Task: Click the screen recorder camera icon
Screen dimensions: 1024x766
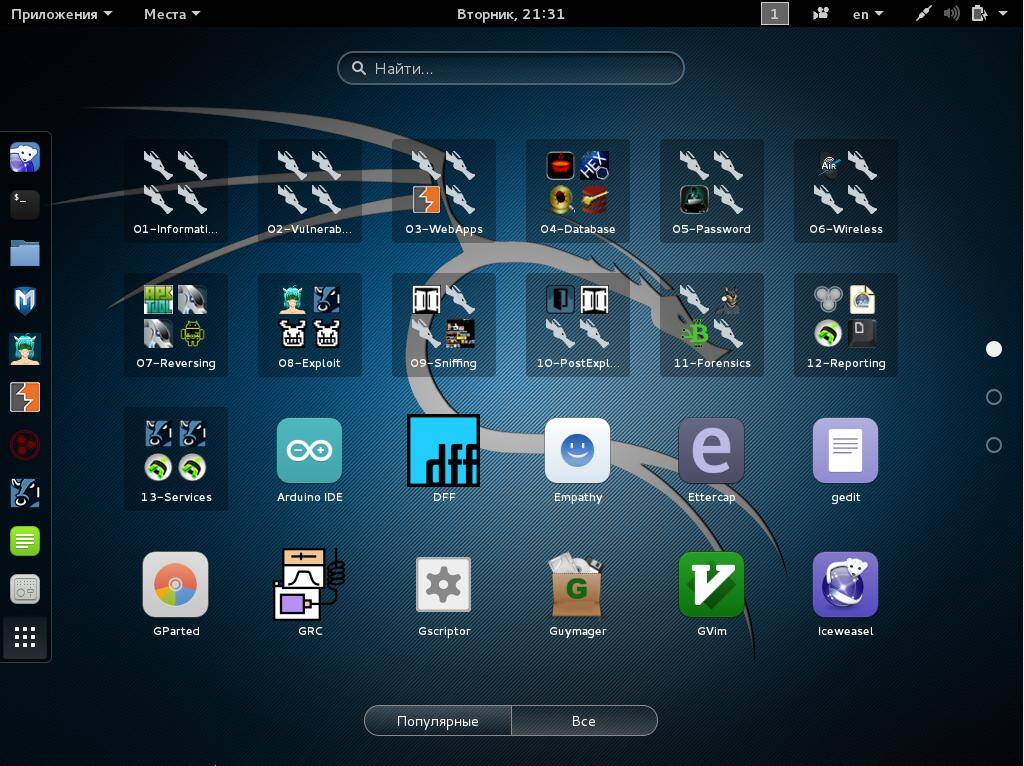Action: click(x=821, y=14)
